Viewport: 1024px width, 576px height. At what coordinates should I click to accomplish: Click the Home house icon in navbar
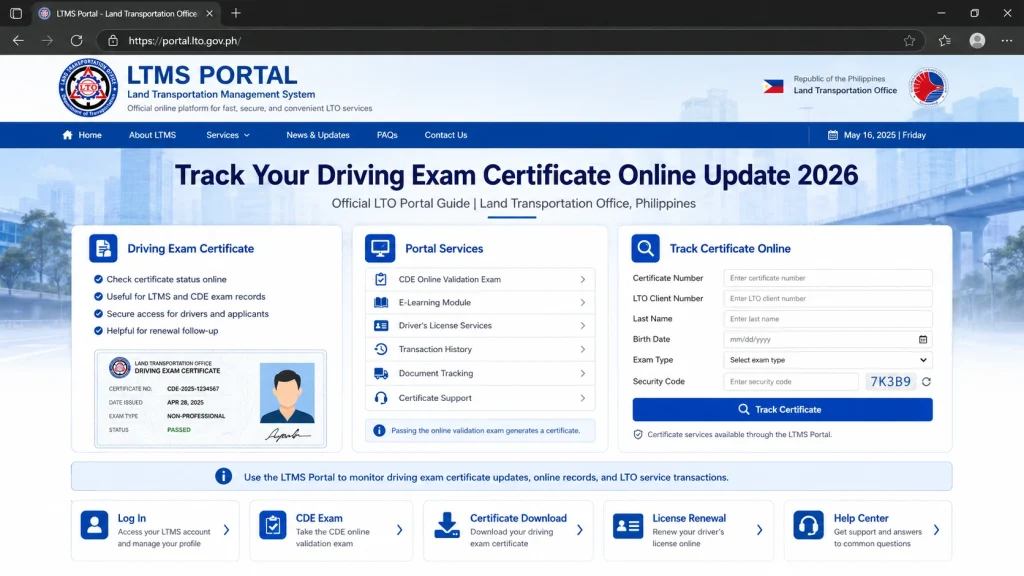(x=67, y=135)
